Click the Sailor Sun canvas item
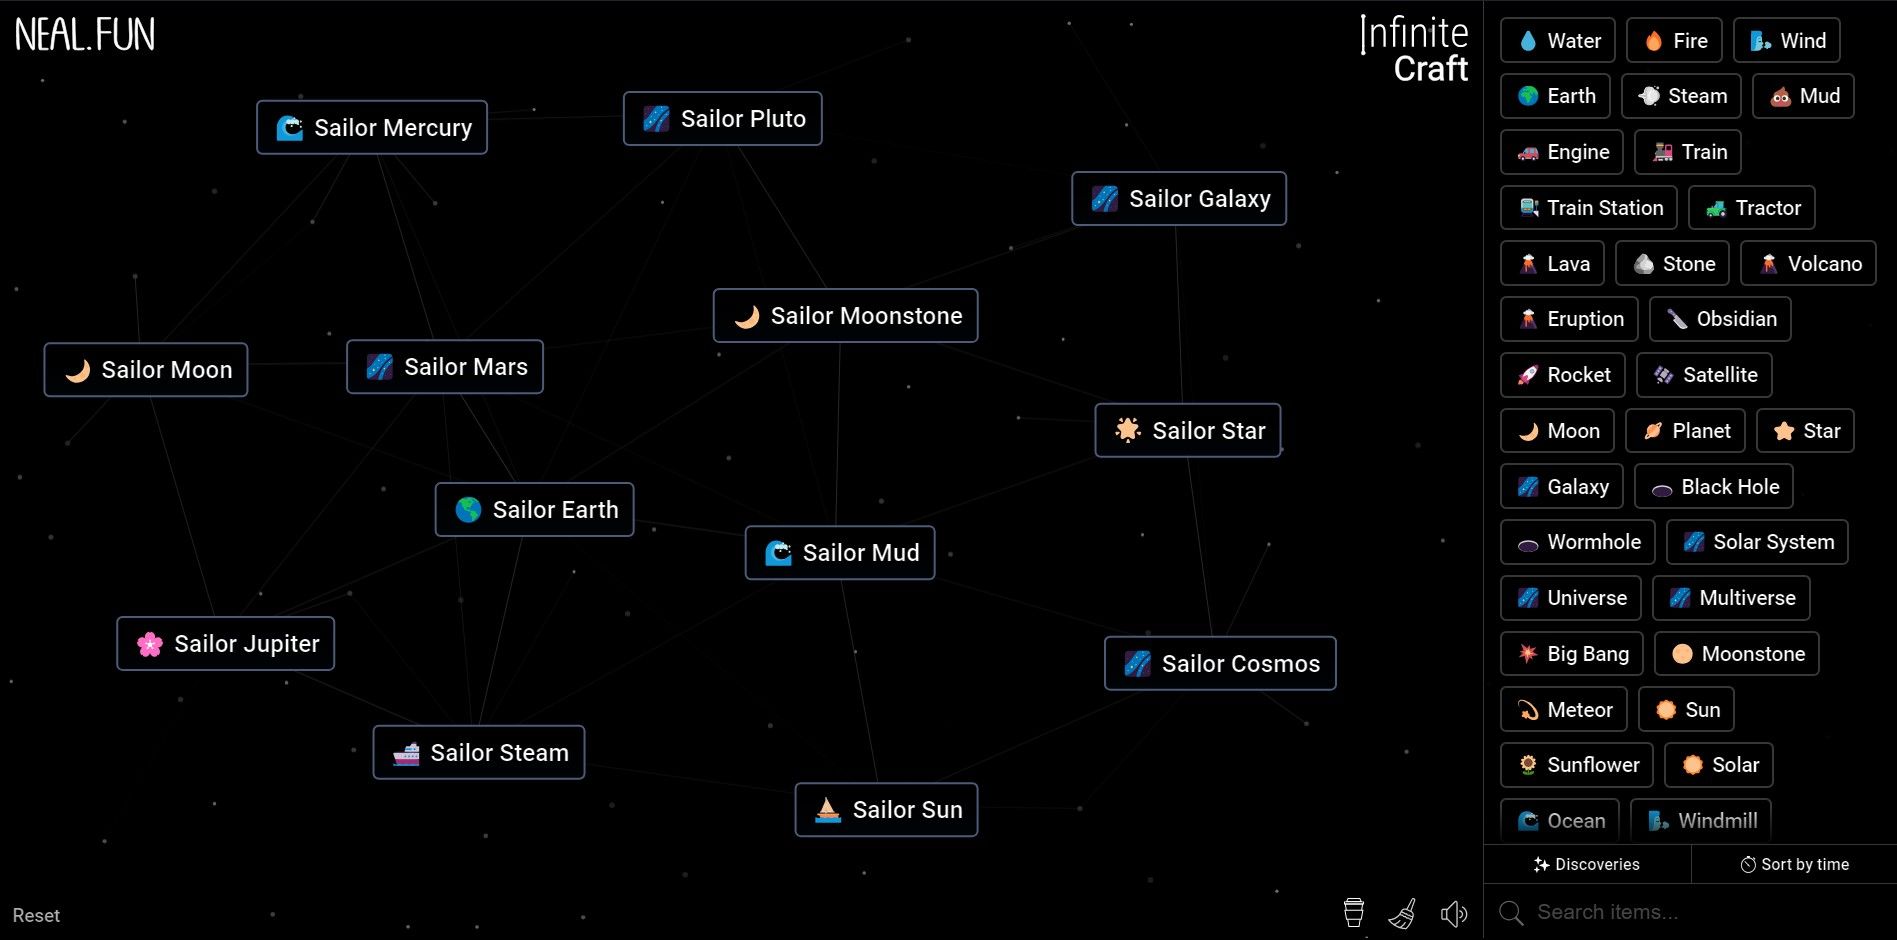The height and width of the screenshot is (940, 1897). pos(887,810)
